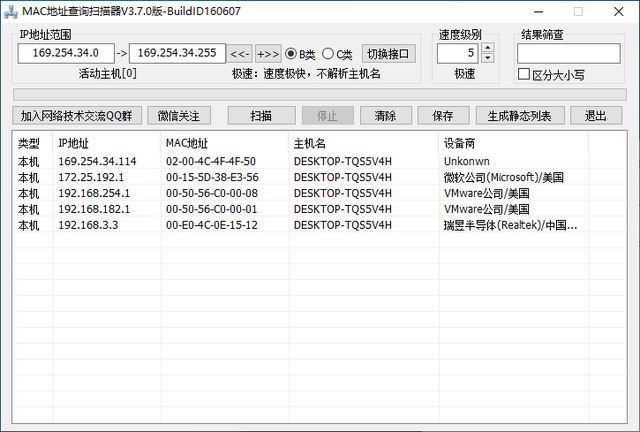Image resolution: width=640 pixels, height=432 pixels.
Task: Click vendor cell 瑞昱半导体(Realtek)
Action: [x=510, y=225]
